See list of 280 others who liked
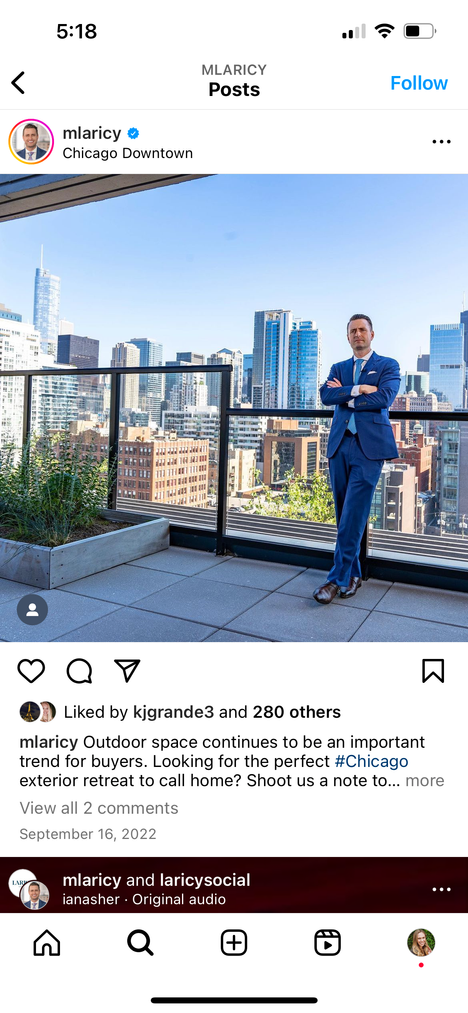468x1013 pixels. coord(297,712)
